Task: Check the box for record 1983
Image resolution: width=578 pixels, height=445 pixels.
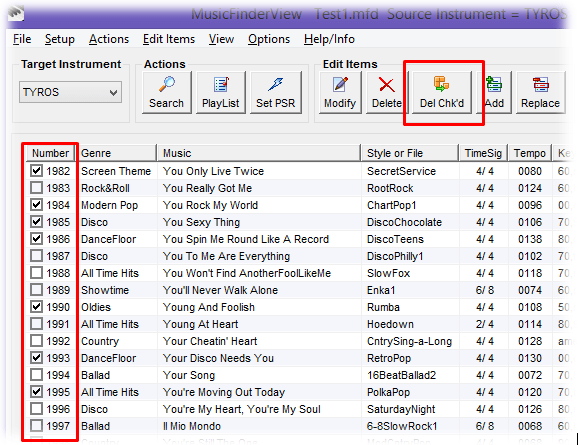Action: (x=36, y=188)
